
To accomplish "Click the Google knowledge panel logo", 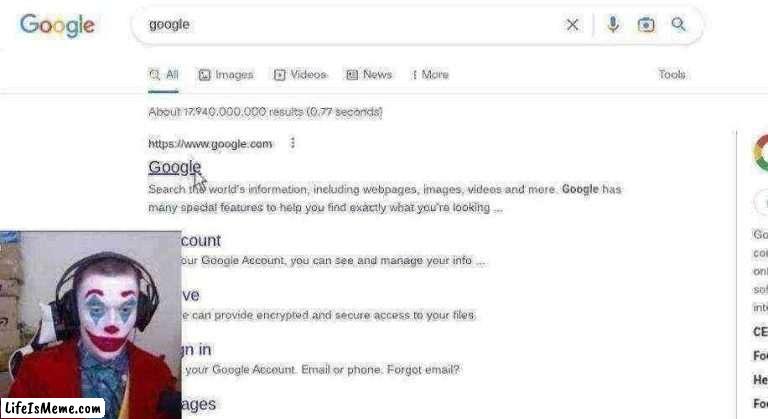I will click(761, 153).
